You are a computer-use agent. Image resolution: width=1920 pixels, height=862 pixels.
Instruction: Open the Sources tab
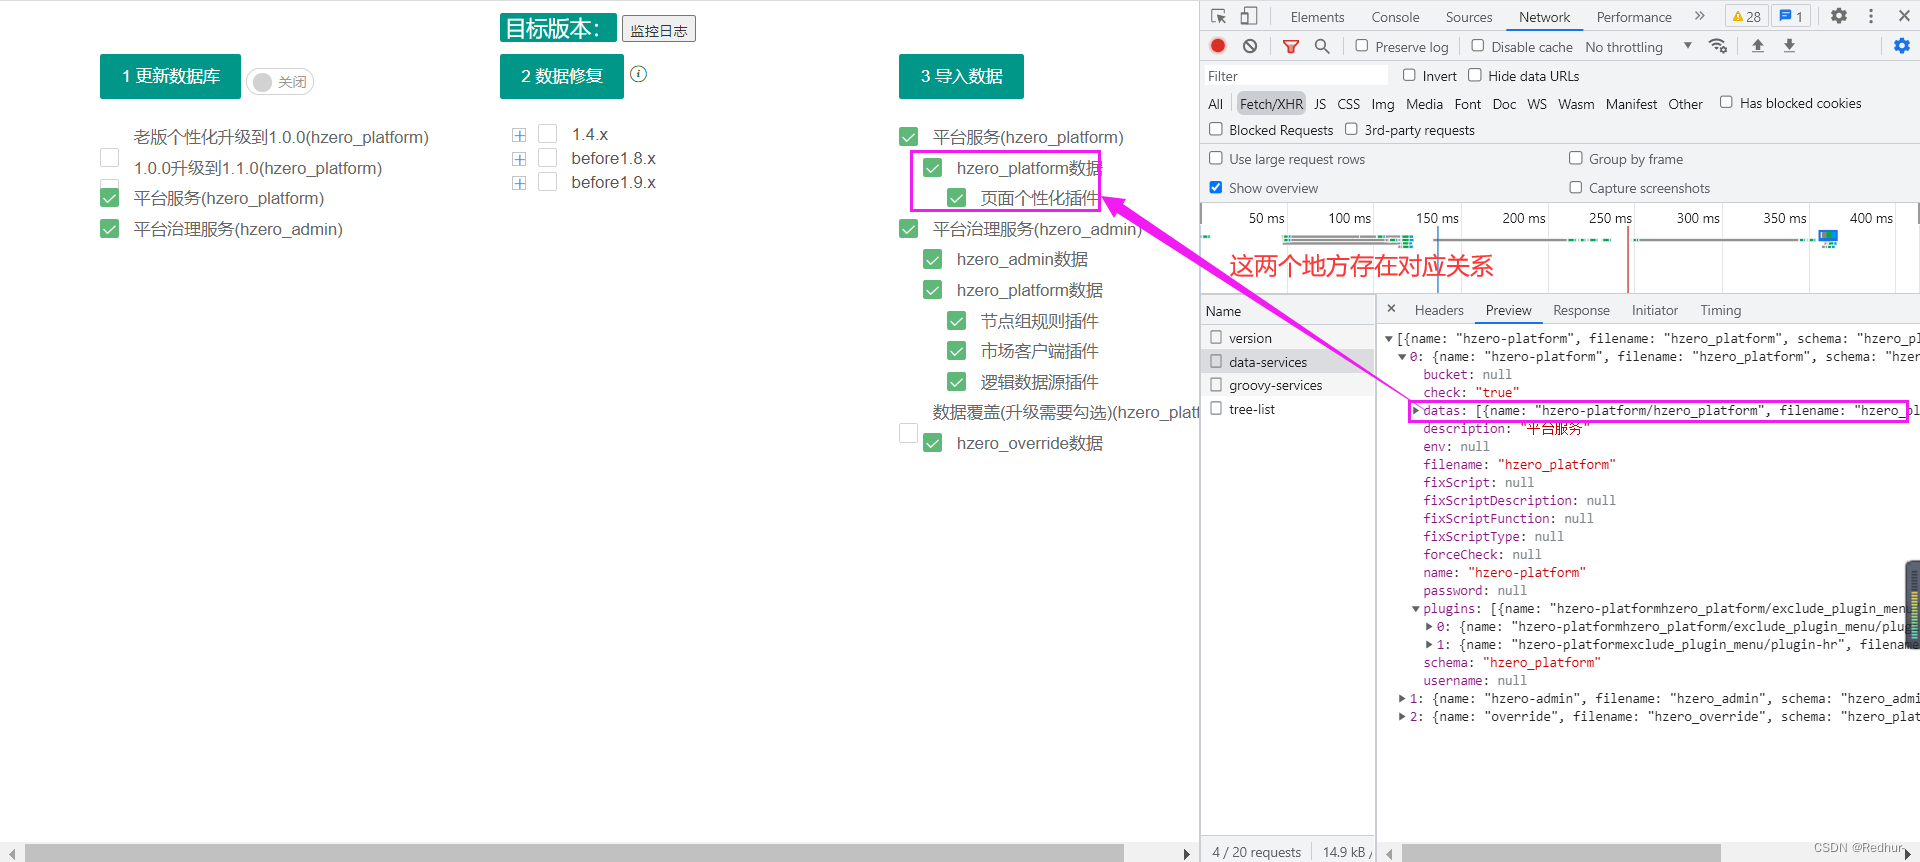point(1468,17)
